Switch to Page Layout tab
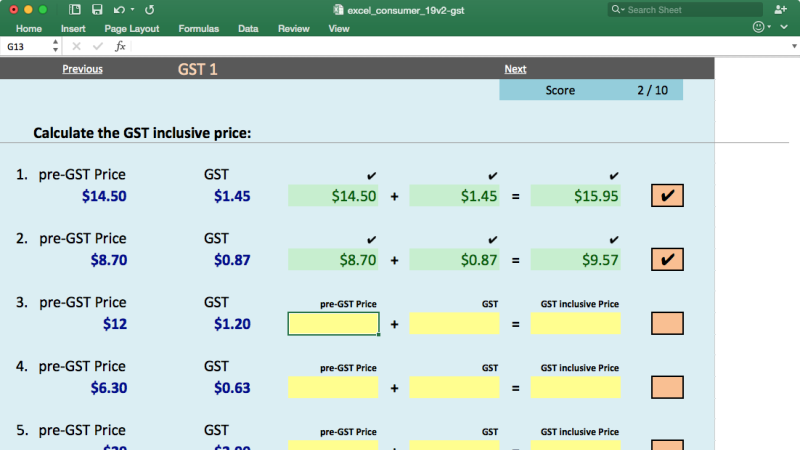This screenshot has height=450, width=800. (x=132, y=29)
